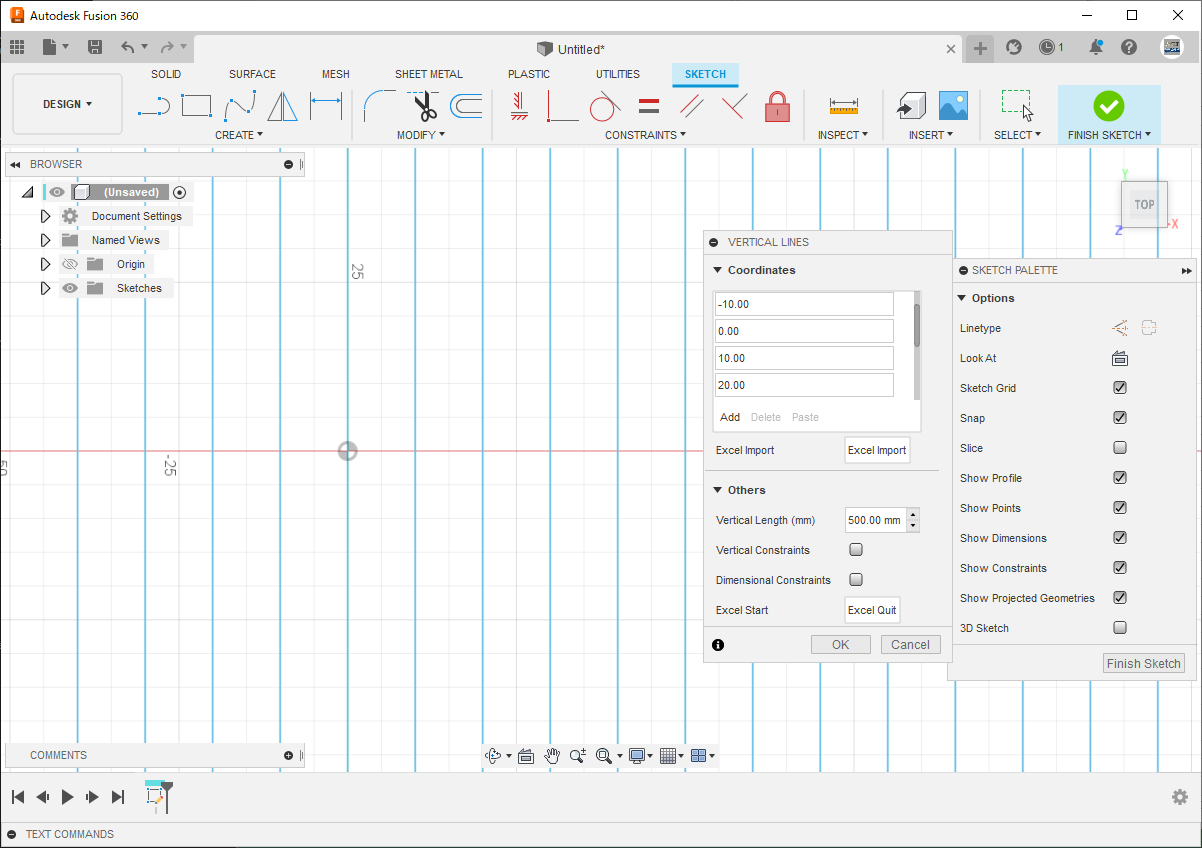Select the 2-Point Rectangle tool

coord(196,105)
